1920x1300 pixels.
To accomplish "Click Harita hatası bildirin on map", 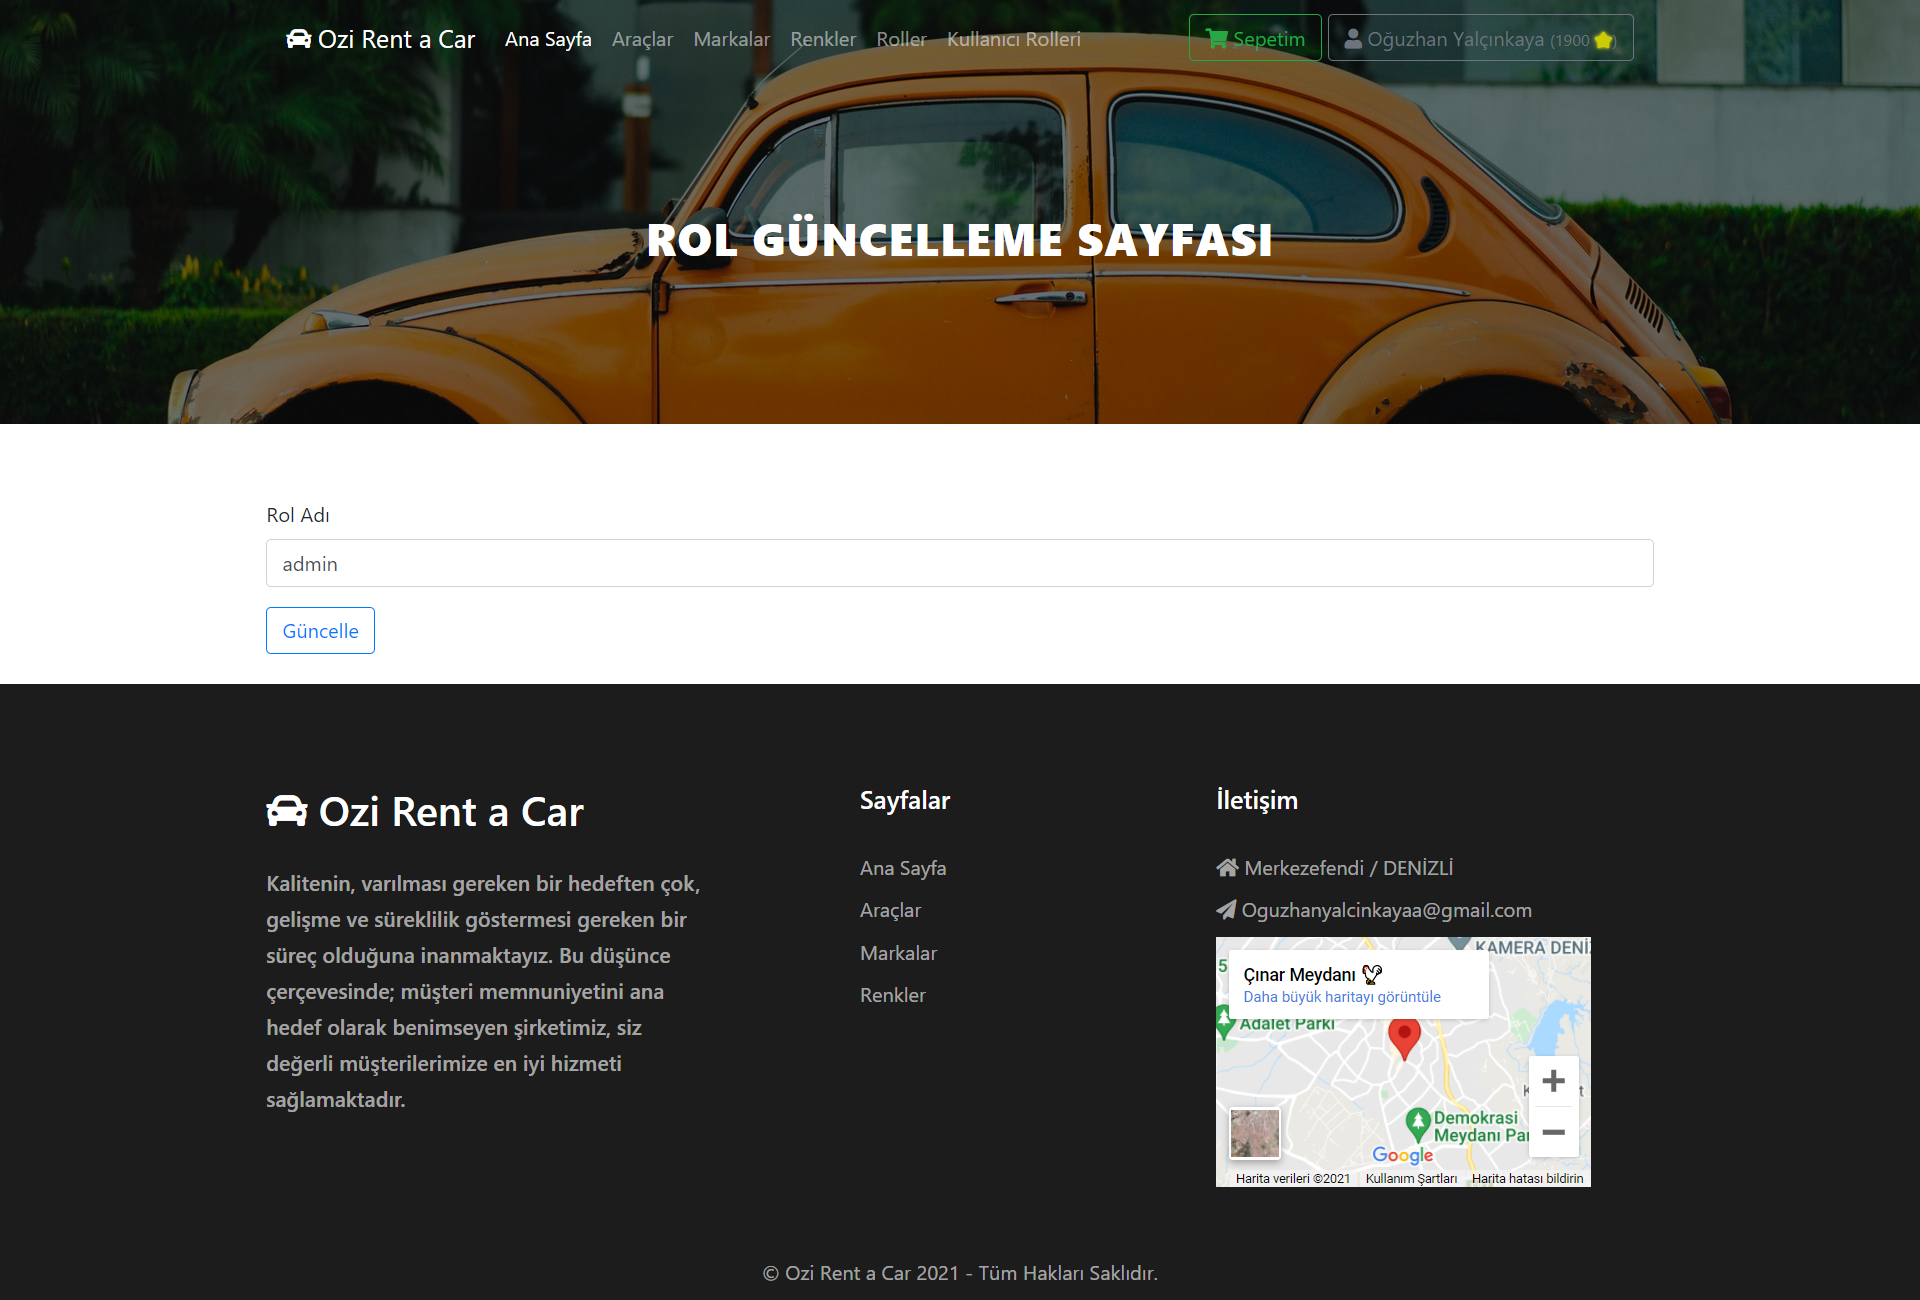I will click(x=1527, y=1179).
